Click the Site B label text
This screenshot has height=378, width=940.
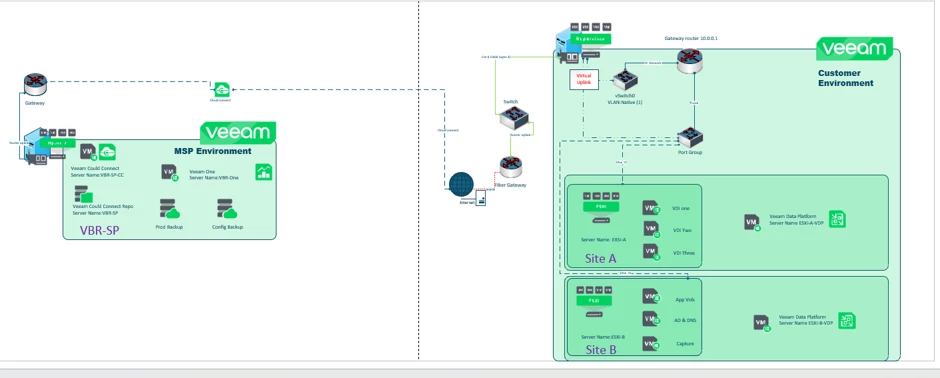(x=601, y=350)
